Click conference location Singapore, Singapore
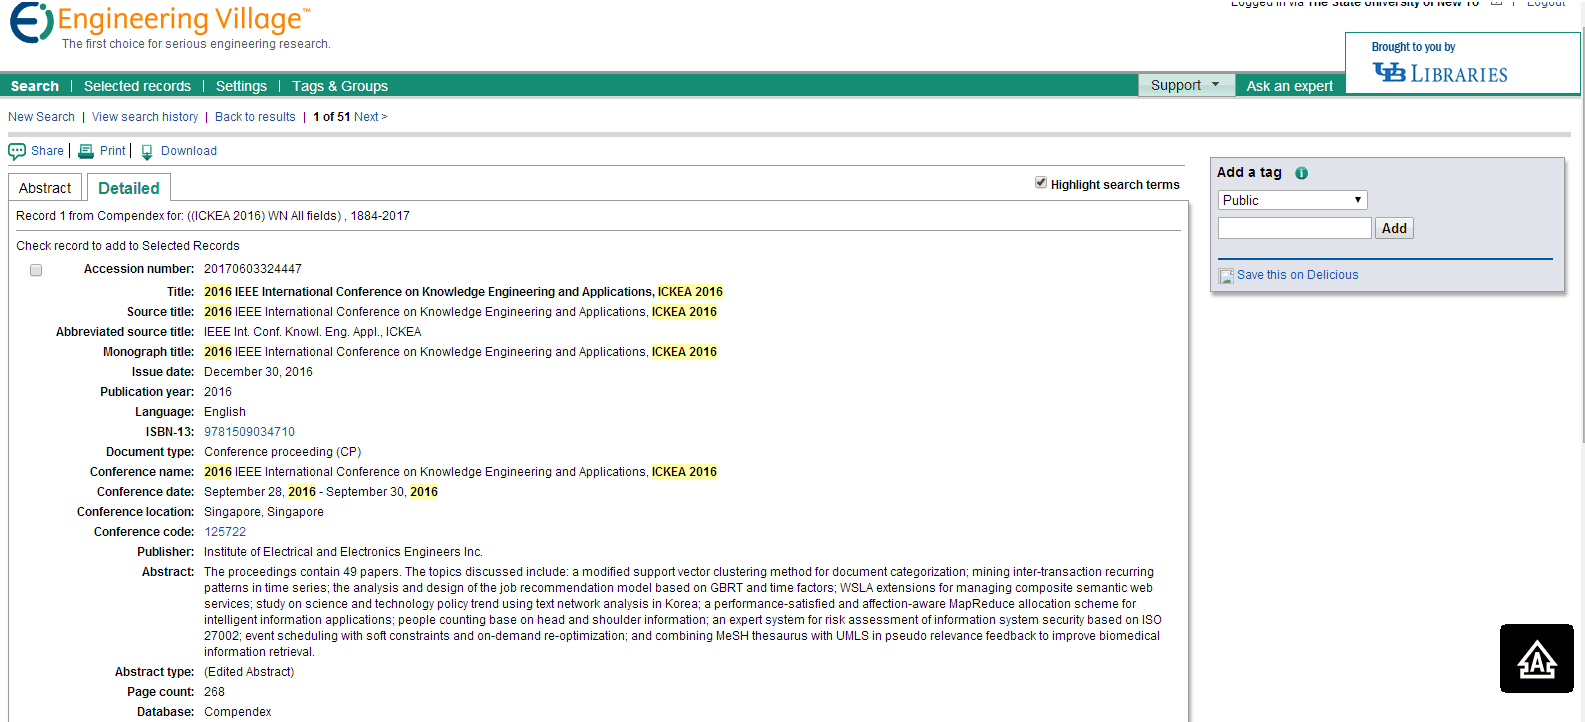The height and width of the screenshot is (722, 1585). coord(264,512)
